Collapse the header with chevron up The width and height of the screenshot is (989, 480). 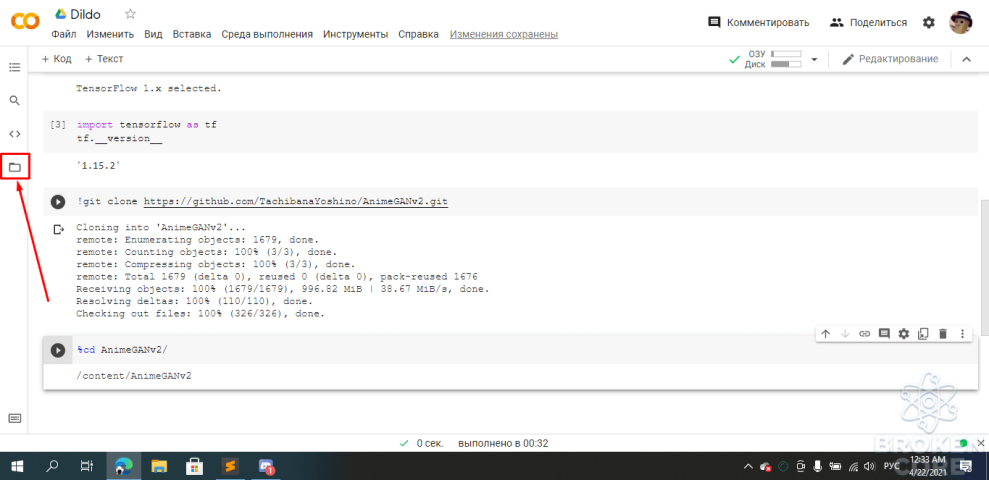point(966,59)
